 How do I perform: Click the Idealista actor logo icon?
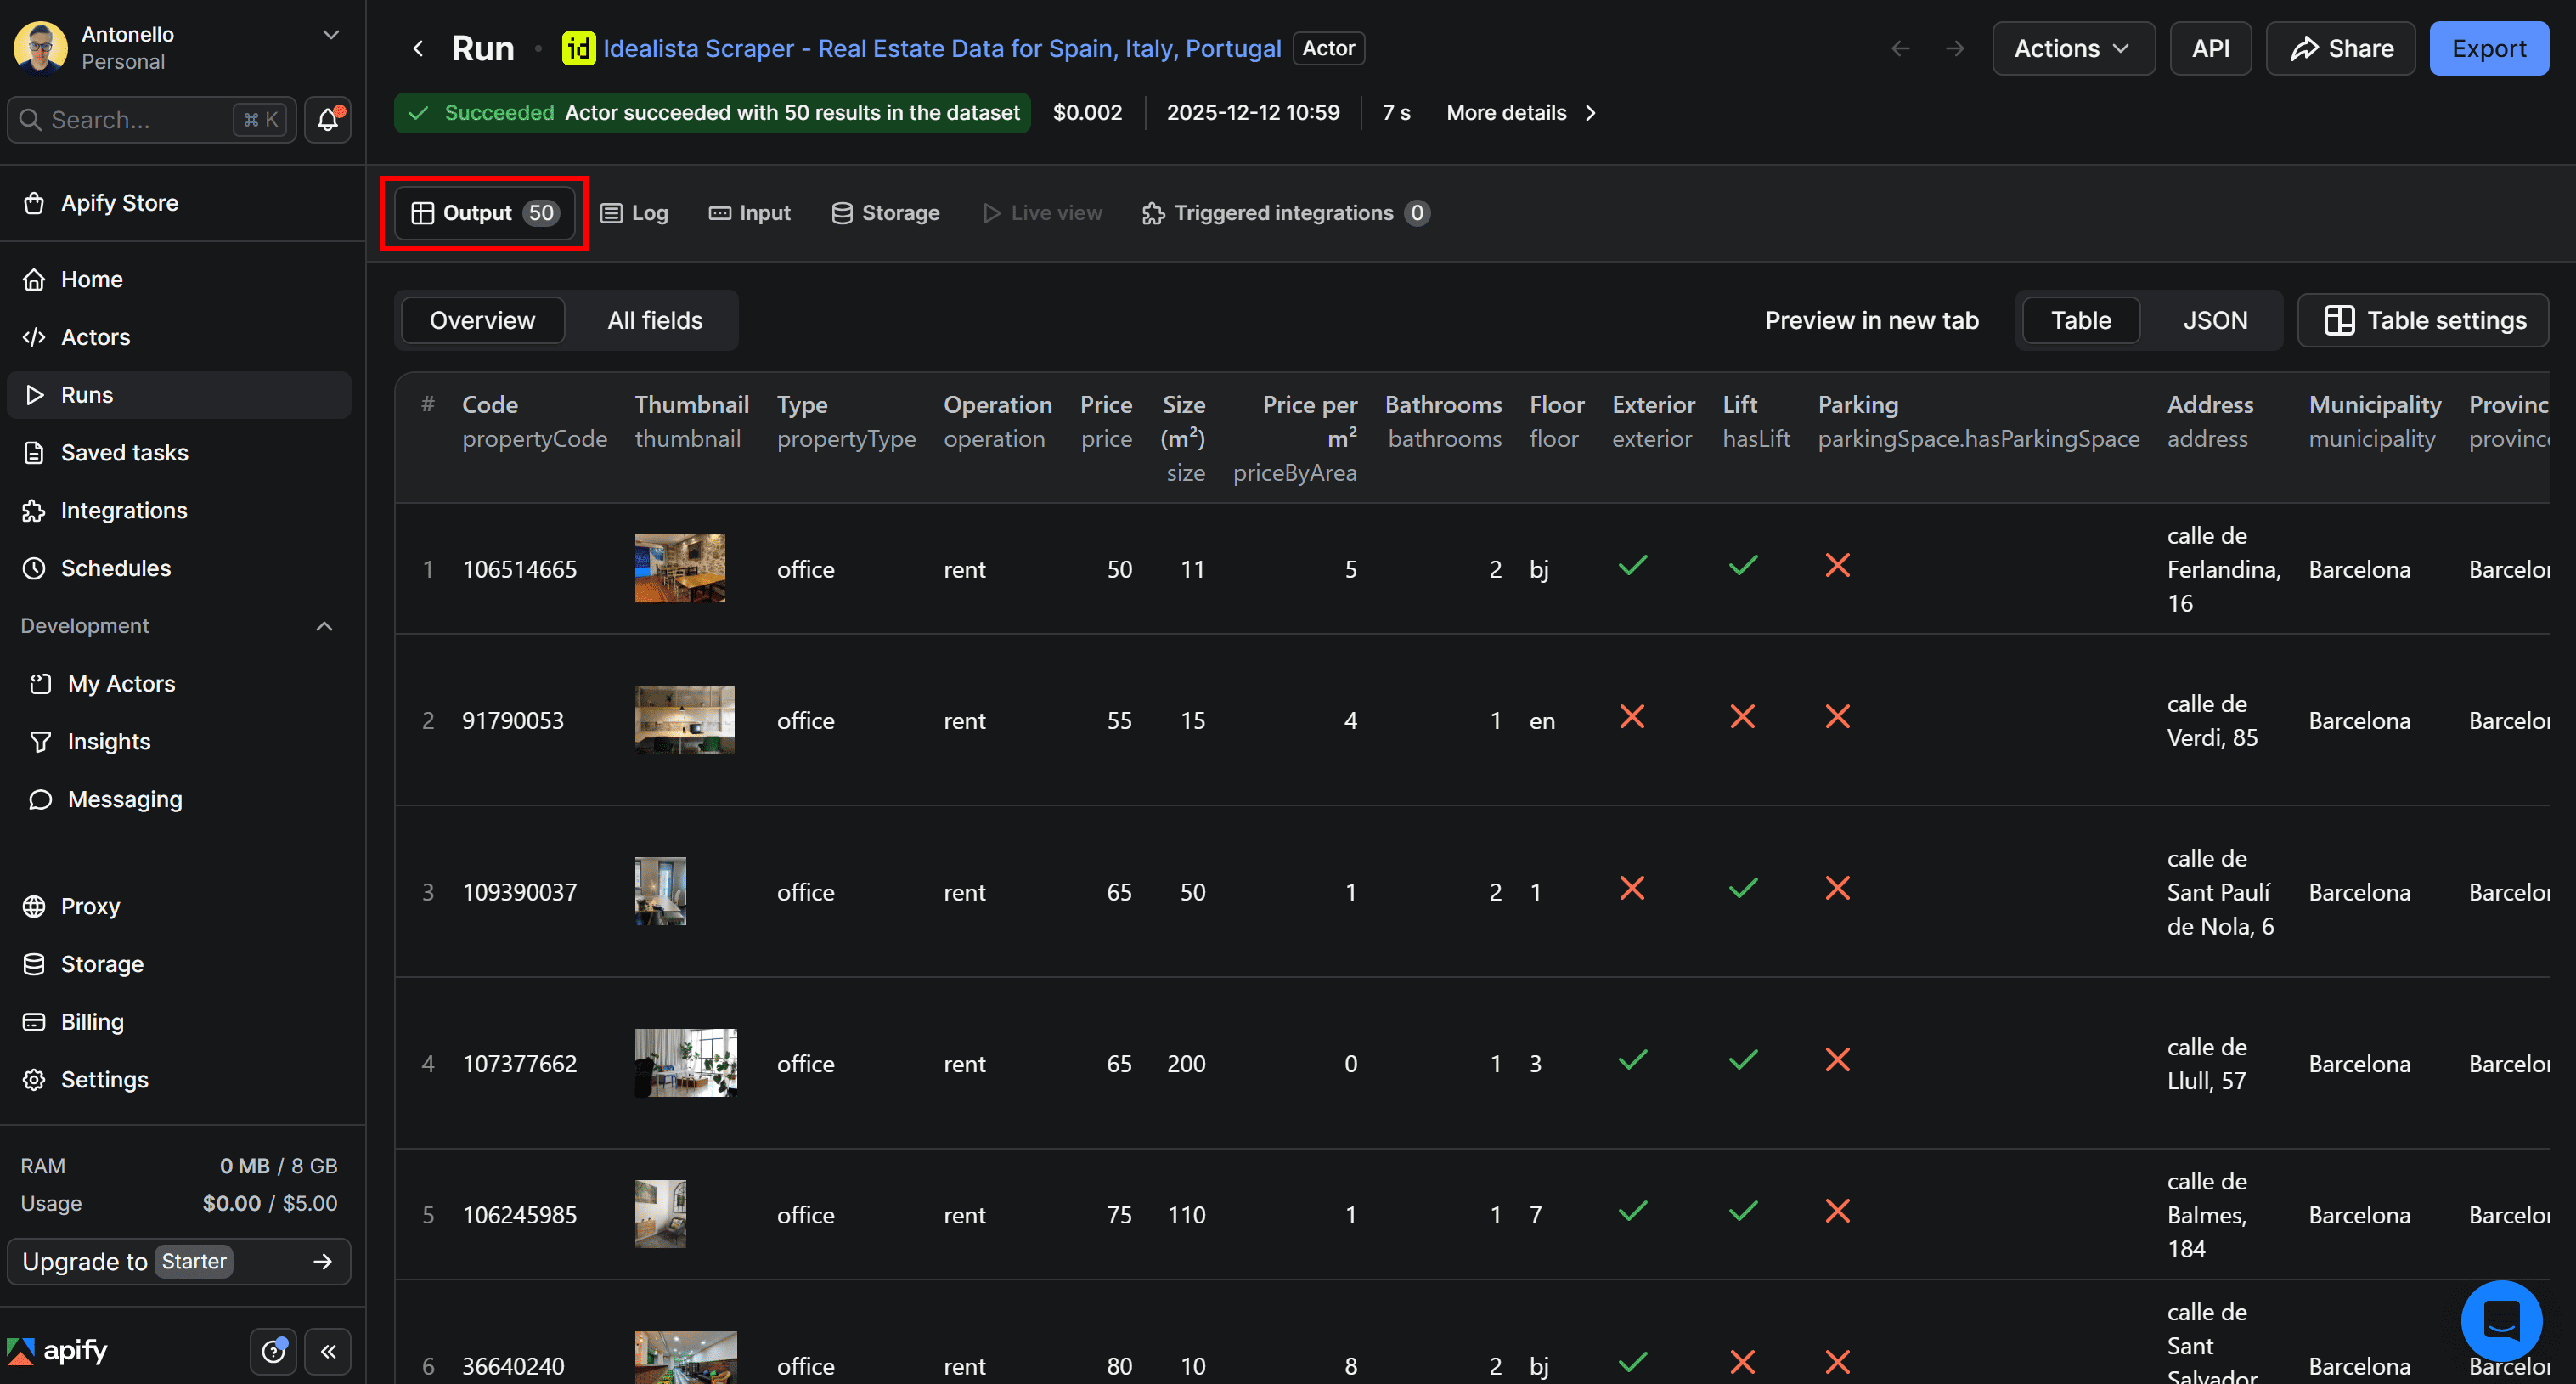[578, 48]
